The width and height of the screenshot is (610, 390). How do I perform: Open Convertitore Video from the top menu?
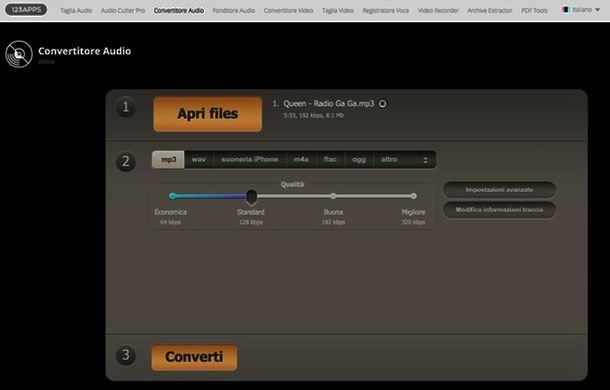[289, 11]
